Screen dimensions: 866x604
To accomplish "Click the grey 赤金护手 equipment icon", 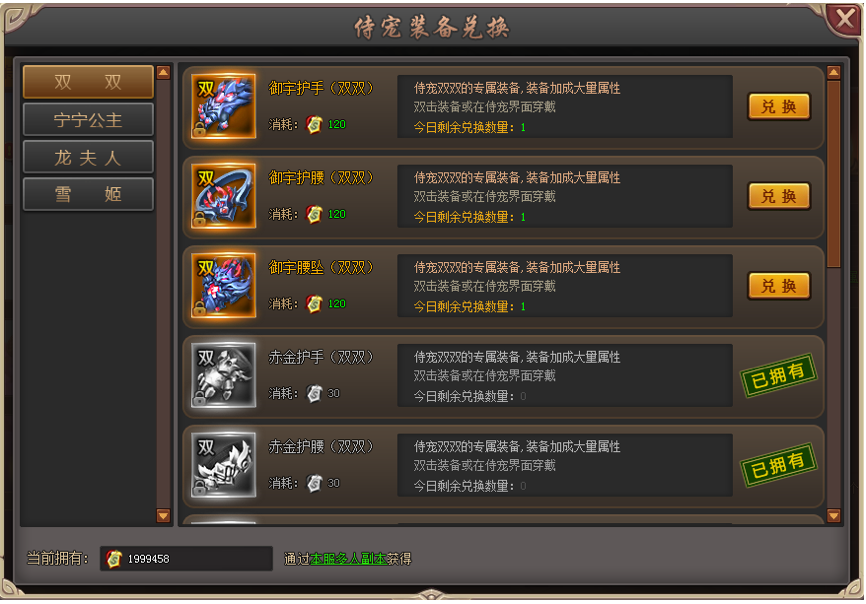I will [223, 375].
